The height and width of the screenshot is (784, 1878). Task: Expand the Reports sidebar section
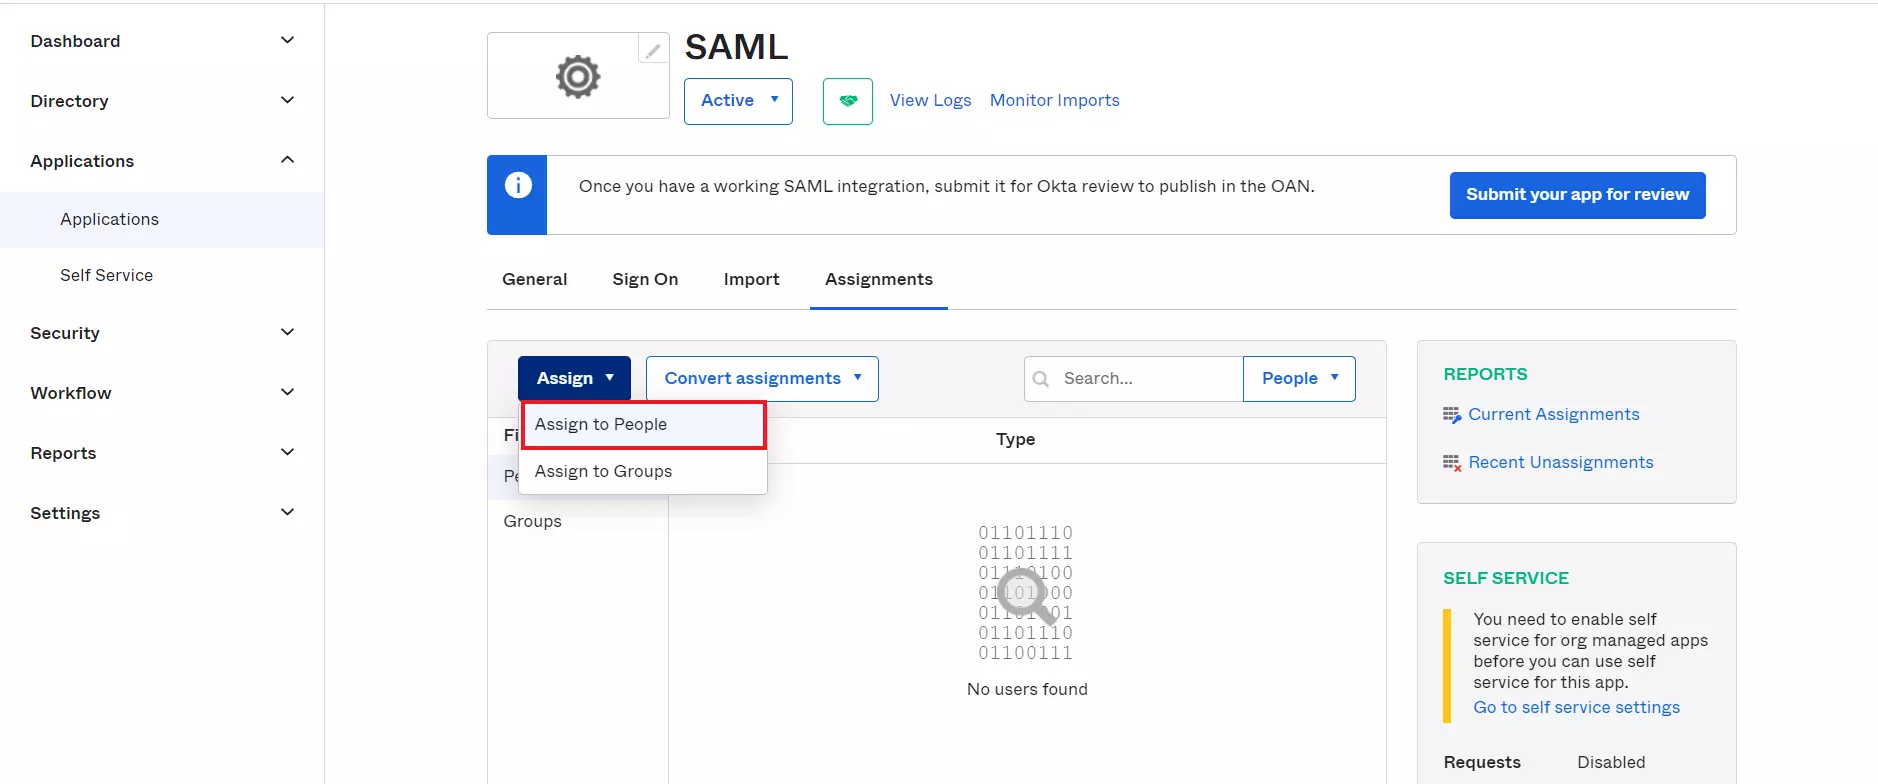(162, 453)
